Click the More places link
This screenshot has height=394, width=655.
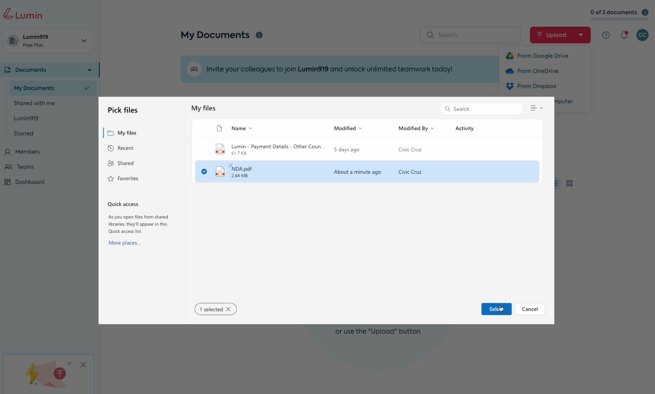pyautogui.click(x=124, y=243)
